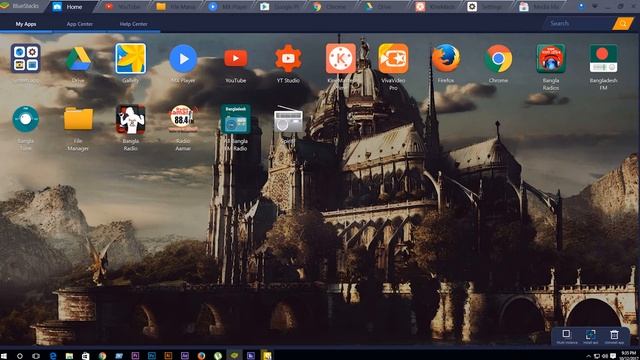Open Microsoft Edge from the taskbar

tap(53, 356)
